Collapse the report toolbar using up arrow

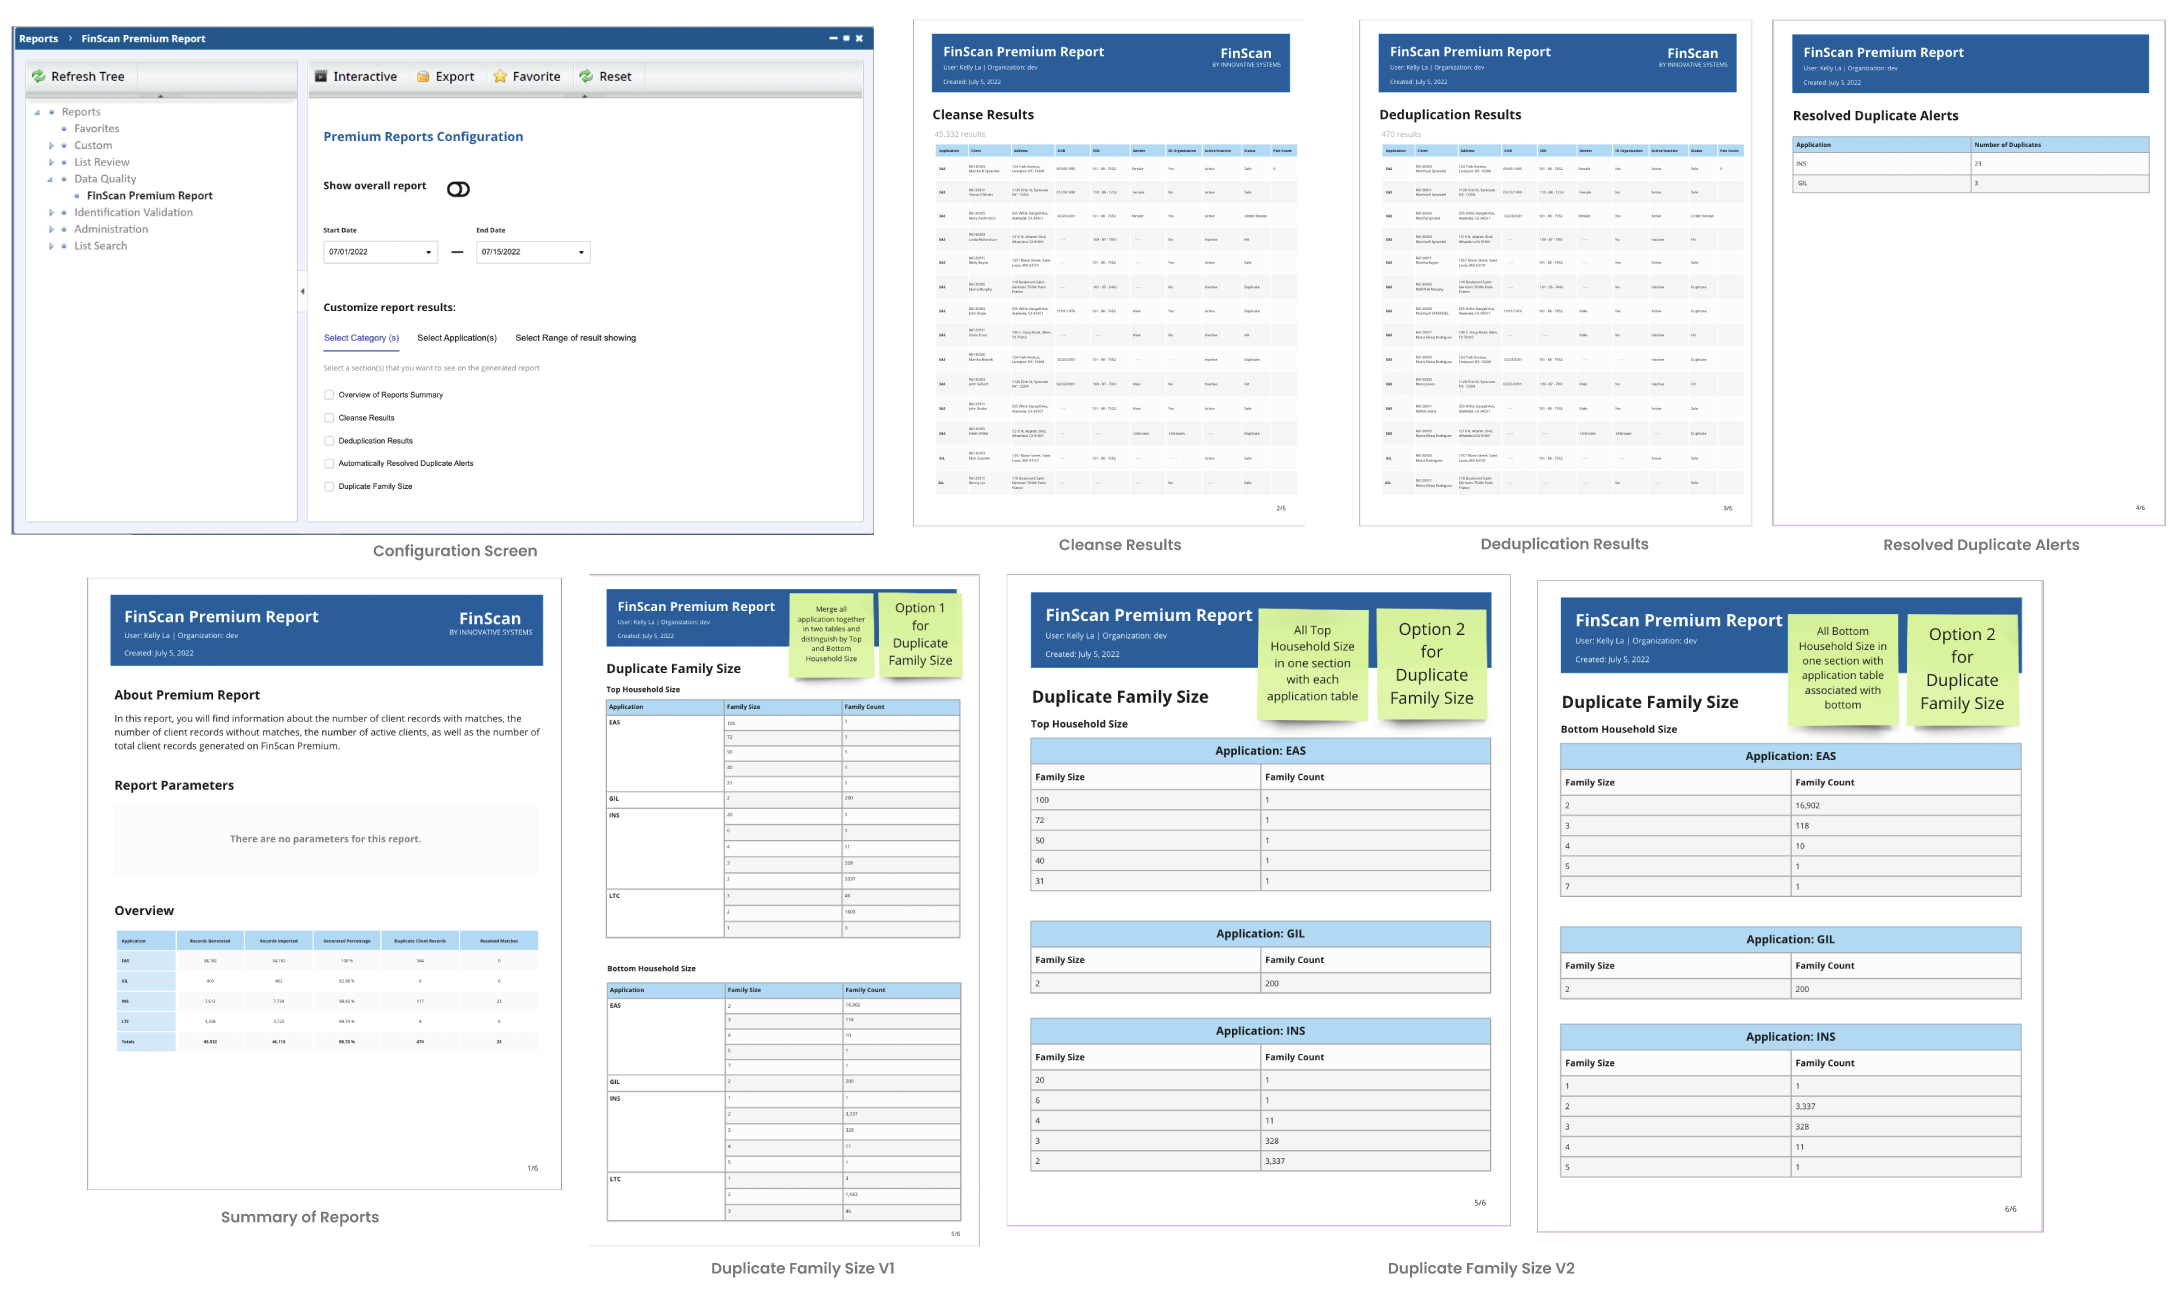pos(585,96)
